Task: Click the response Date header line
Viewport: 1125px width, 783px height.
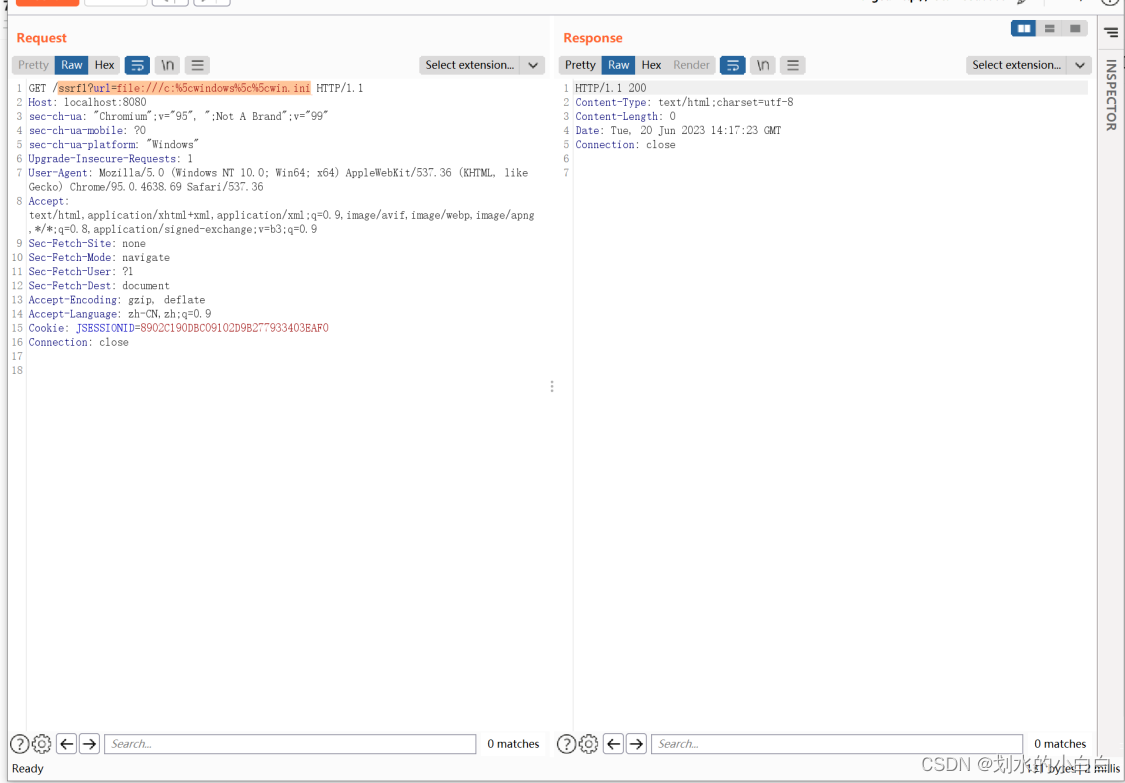Action: (678, 131)
